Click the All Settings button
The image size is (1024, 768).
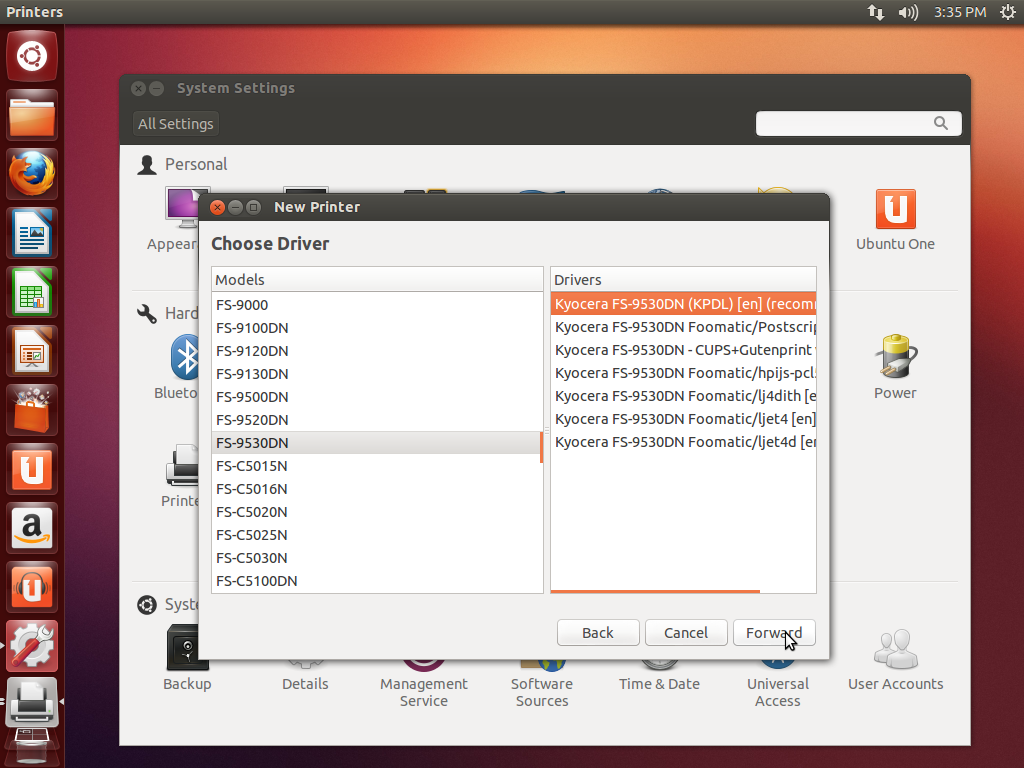point(176,123)
